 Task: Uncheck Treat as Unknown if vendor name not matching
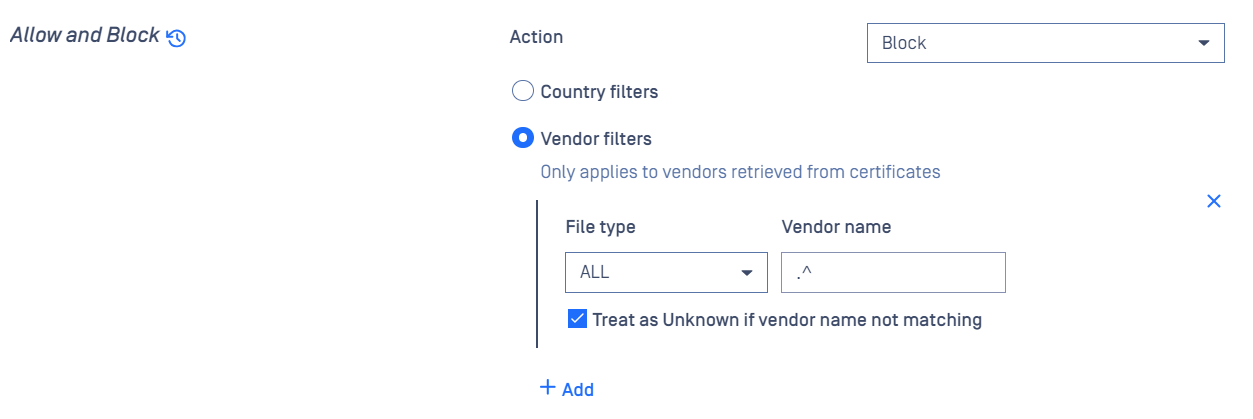click(x=577, y=320)
